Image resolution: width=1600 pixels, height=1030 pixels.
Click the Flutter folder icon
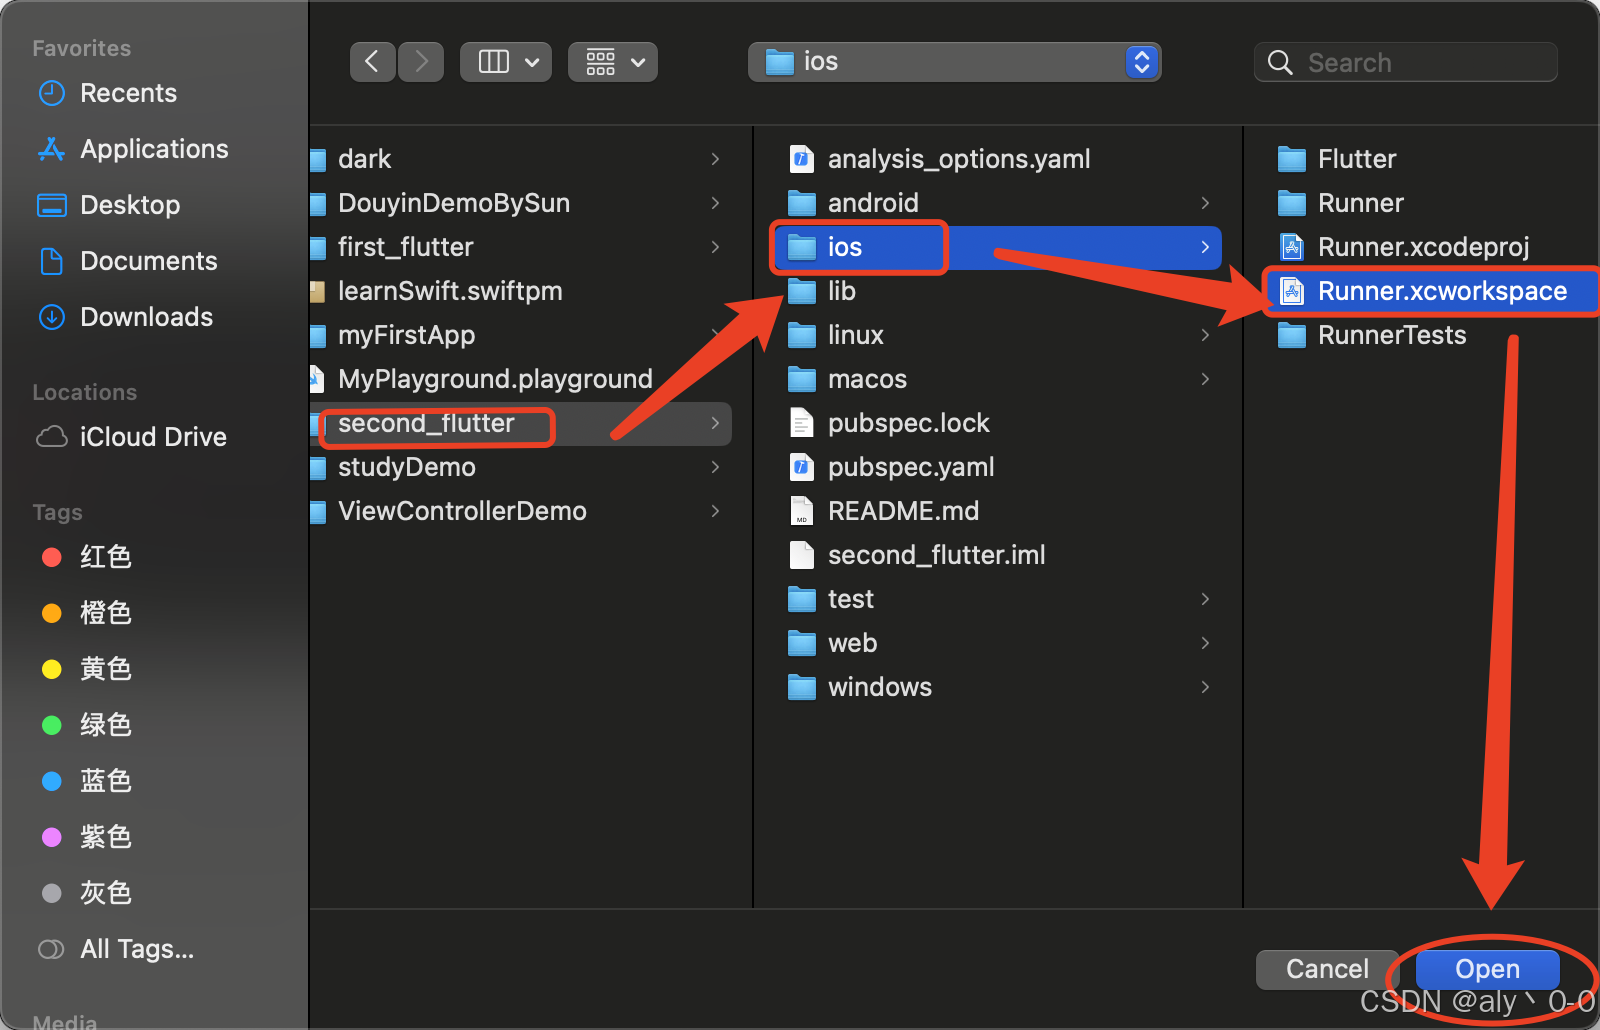[x=1292, y=159]
